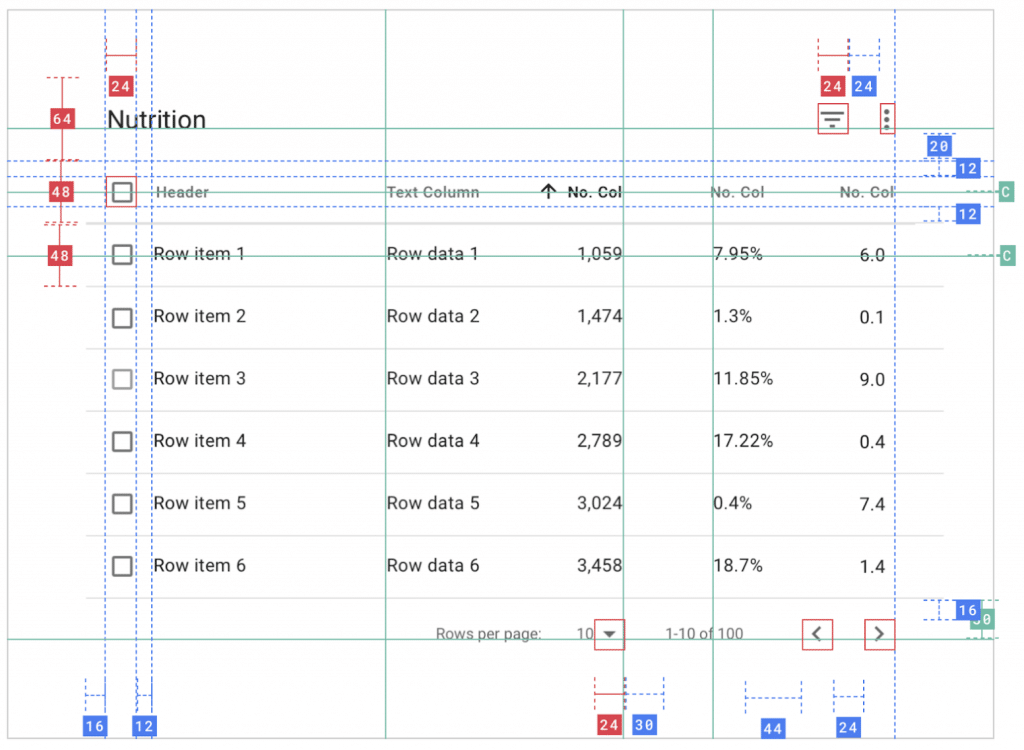This screenshot has width=1024, height=750.
Task: Go to previous page chevron
Action: point(817,634)
